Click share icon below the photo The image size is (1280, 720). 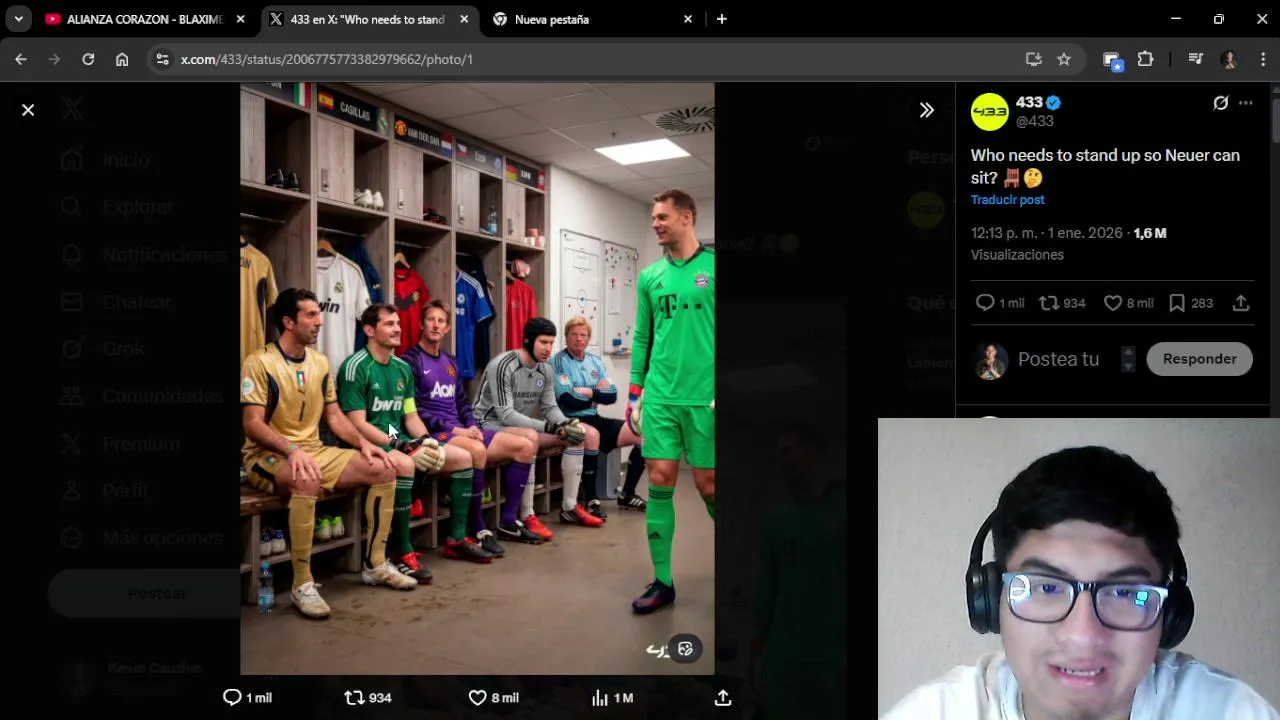point(723,698)
